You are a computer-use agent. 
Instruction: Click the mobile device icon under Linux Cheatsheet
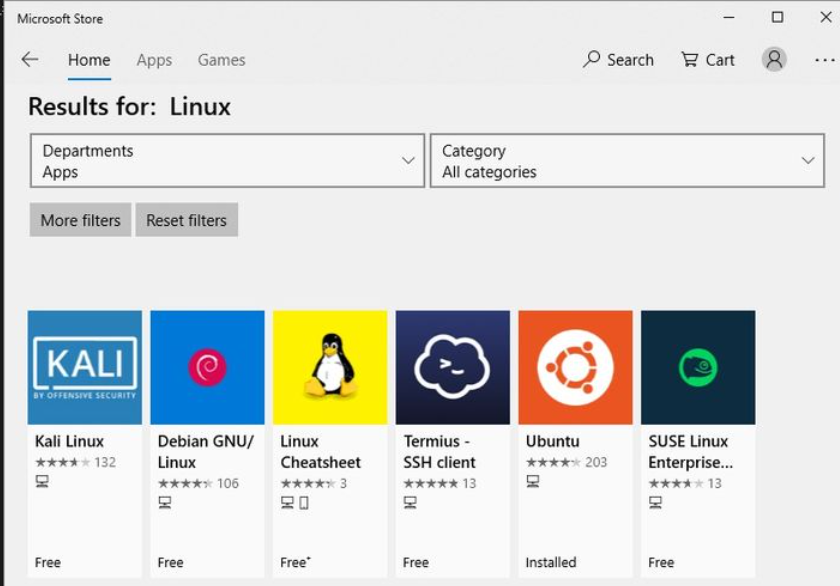click(304, 502)
